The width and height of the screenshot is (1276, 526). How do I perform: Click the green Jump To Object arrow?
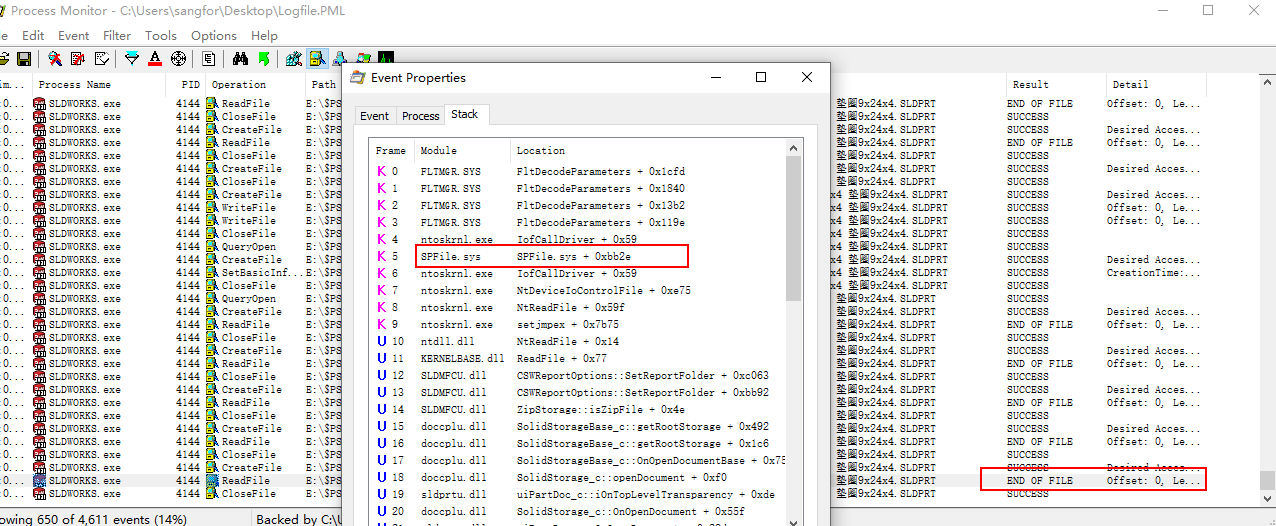tap(264, 59)
